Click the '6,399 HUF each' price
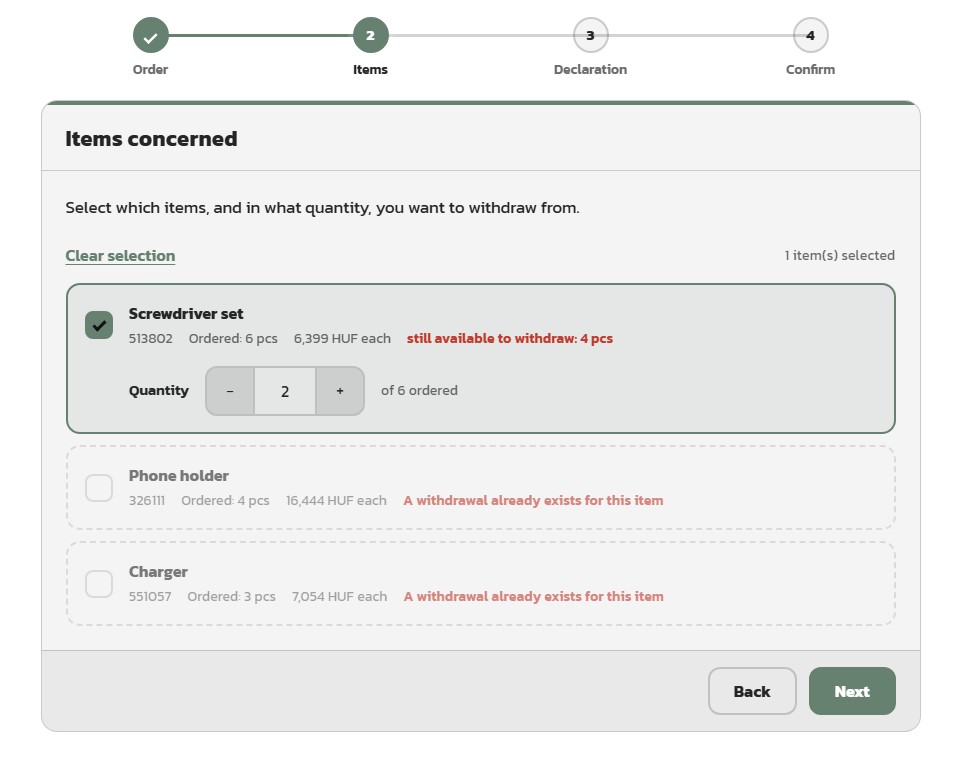This screenshot has height=759, width=960. pyautogui.click(x=342, y=338)
